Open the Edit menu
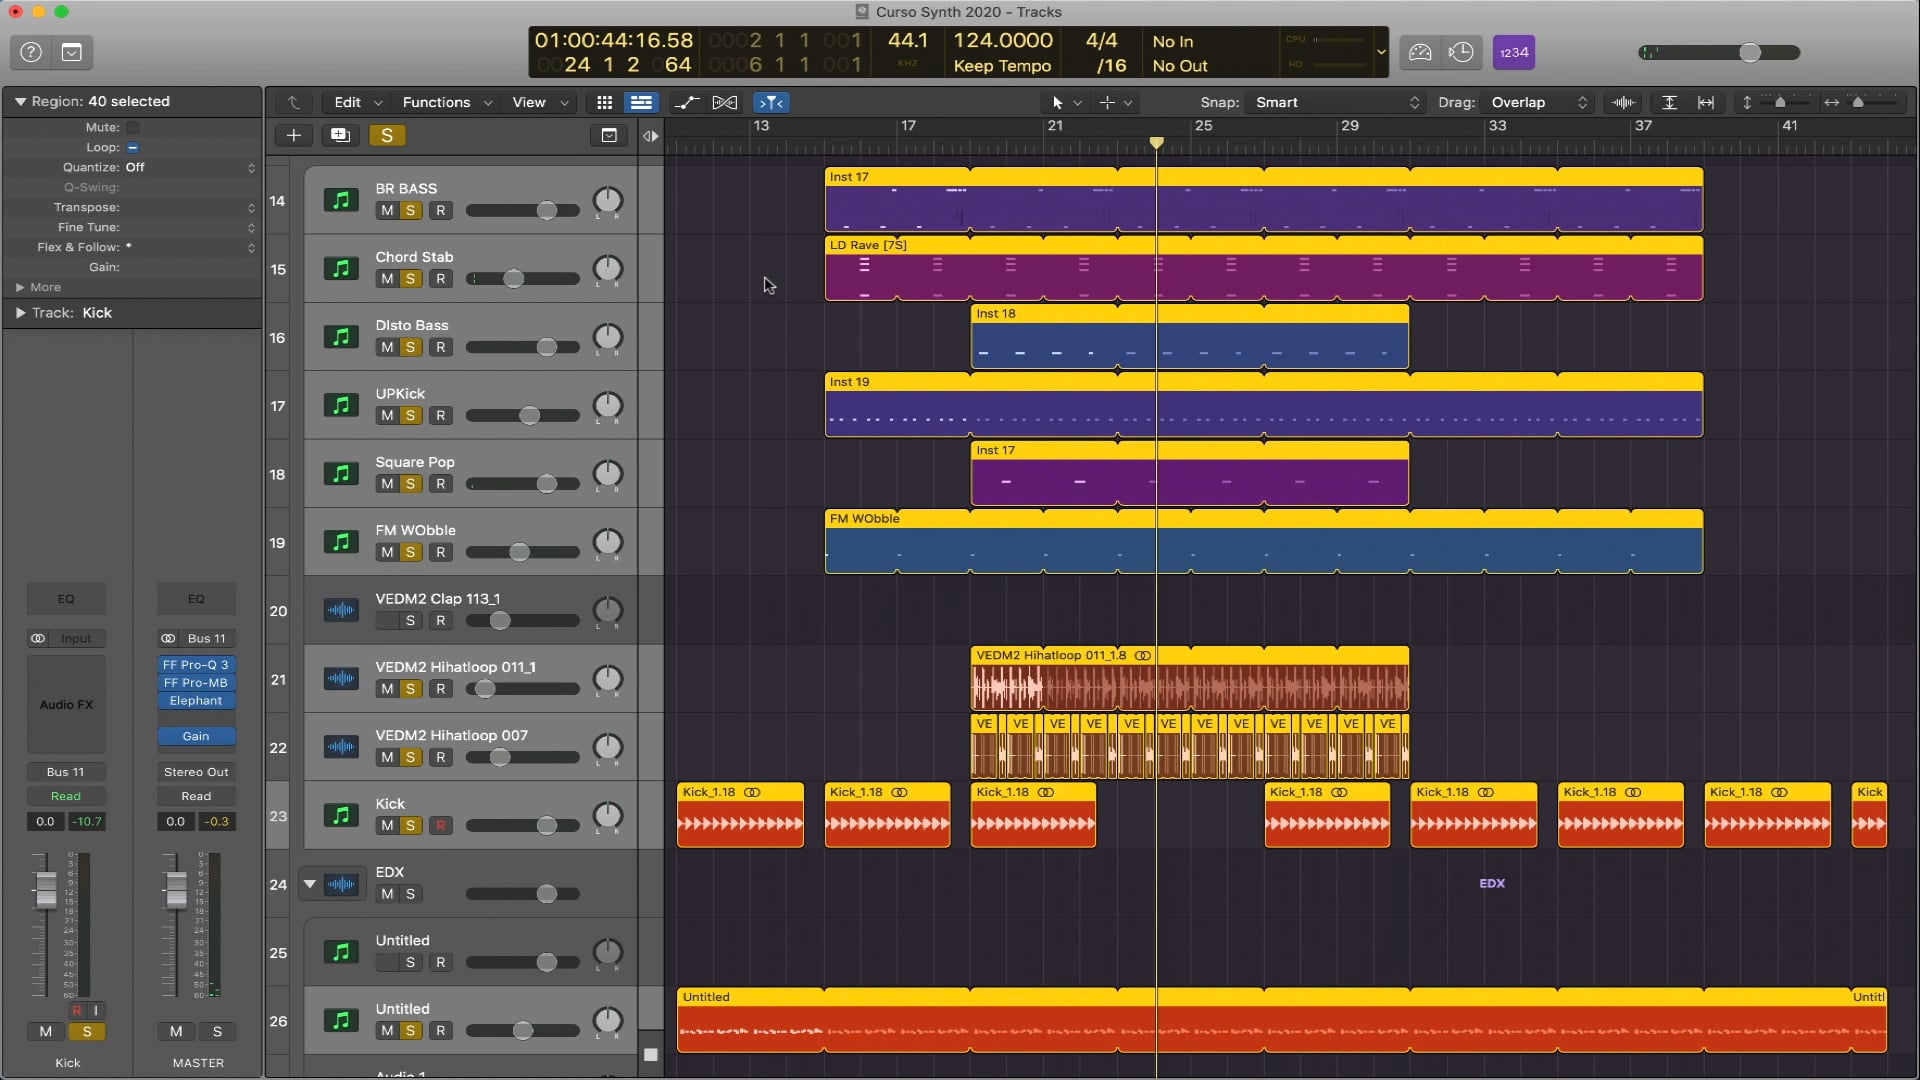Image resolution: width=1920 pixels, height=1080 pixels. click(x=357, y=102)
